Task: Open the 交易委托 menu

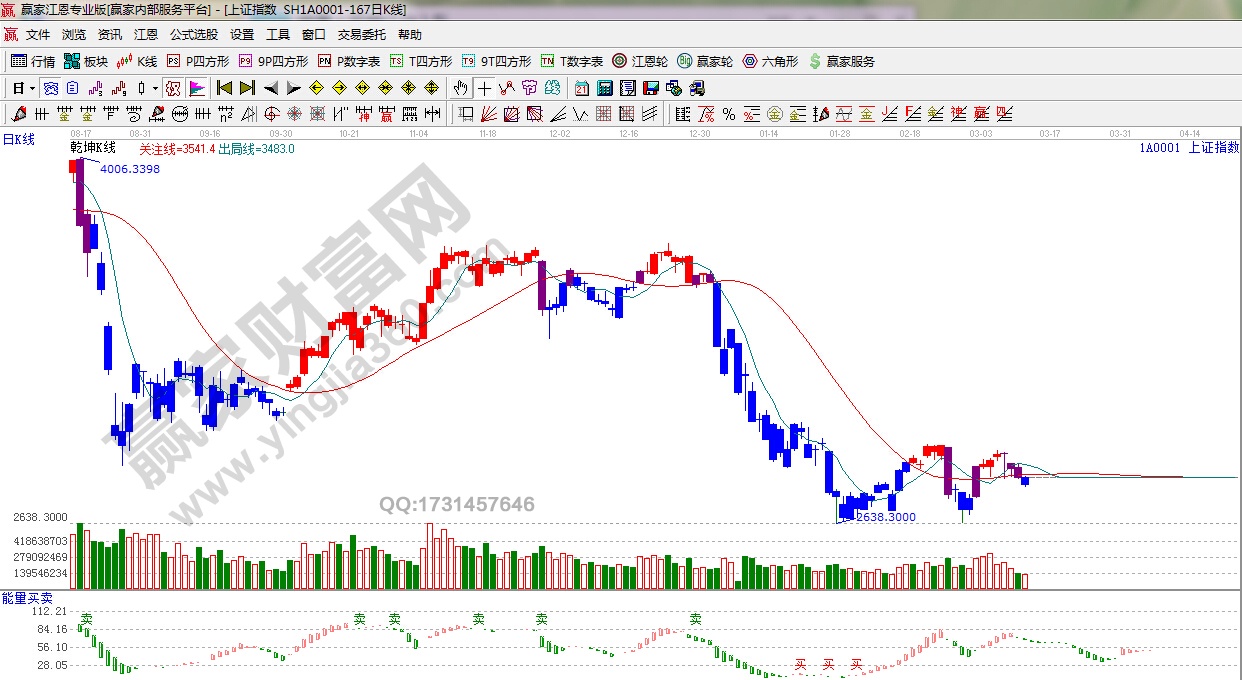Action: click(361, 35)
